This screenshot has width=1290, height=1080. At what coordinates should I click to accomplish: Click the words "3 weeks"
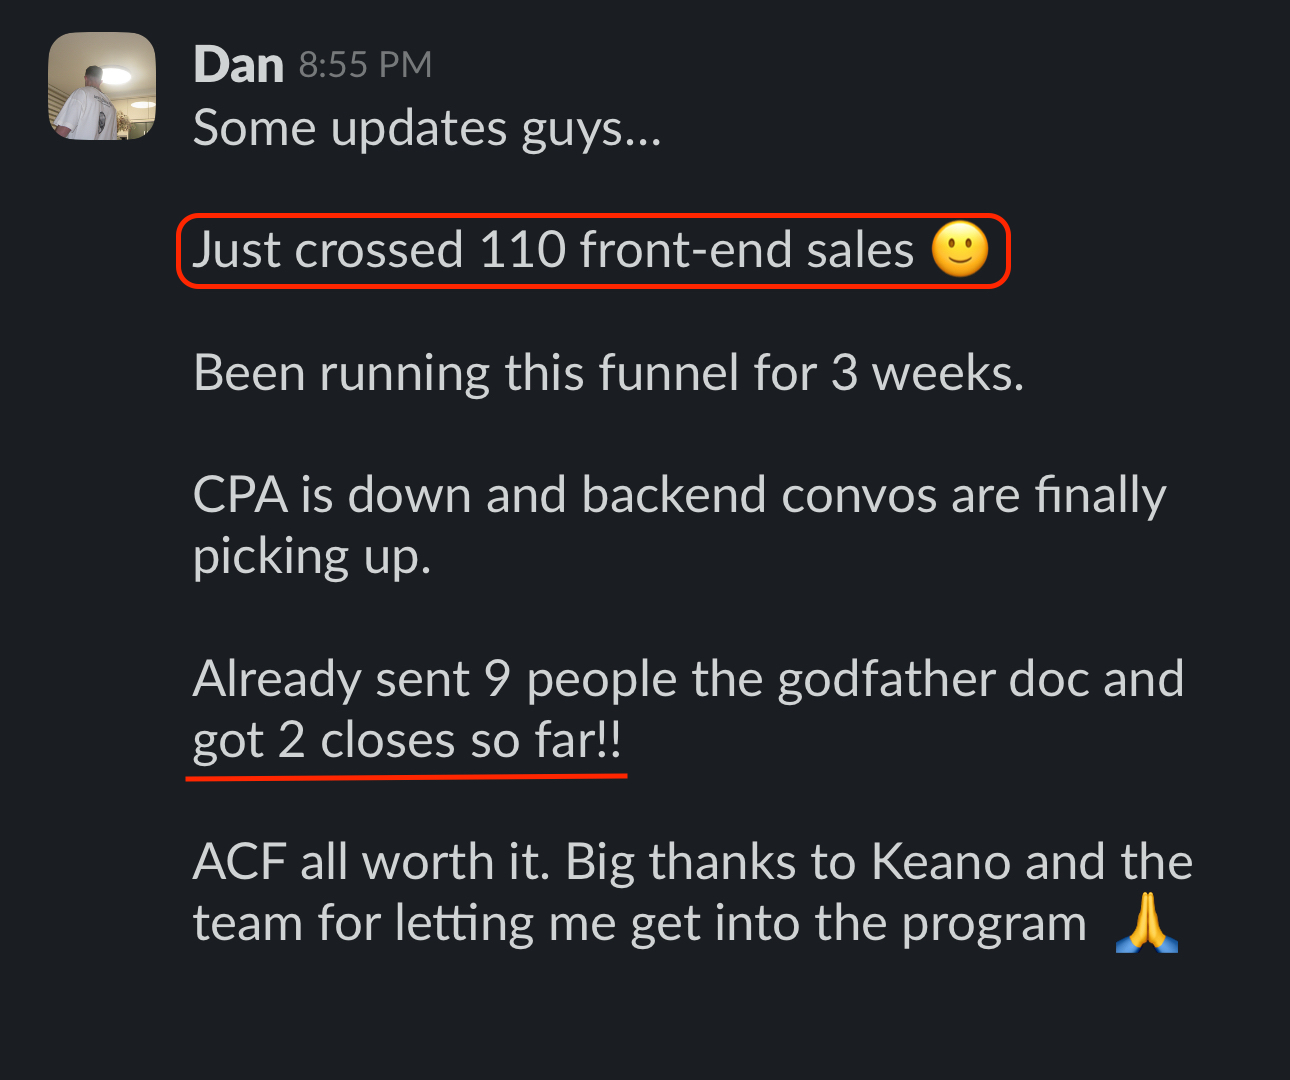924,373
